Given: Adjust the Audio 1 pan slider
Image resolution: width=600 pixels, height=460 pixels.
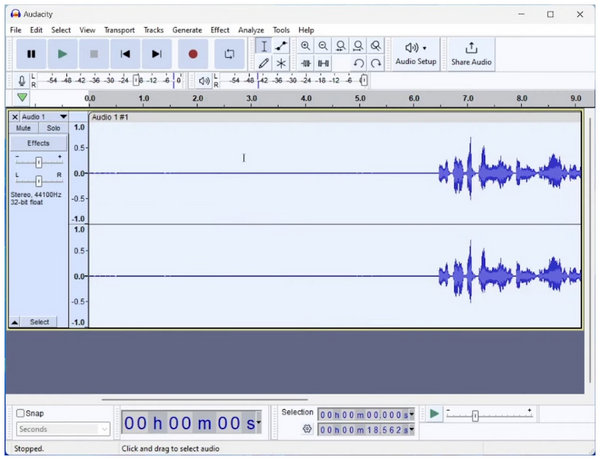Looking at the screenshot, I should [x=38, y=181].
